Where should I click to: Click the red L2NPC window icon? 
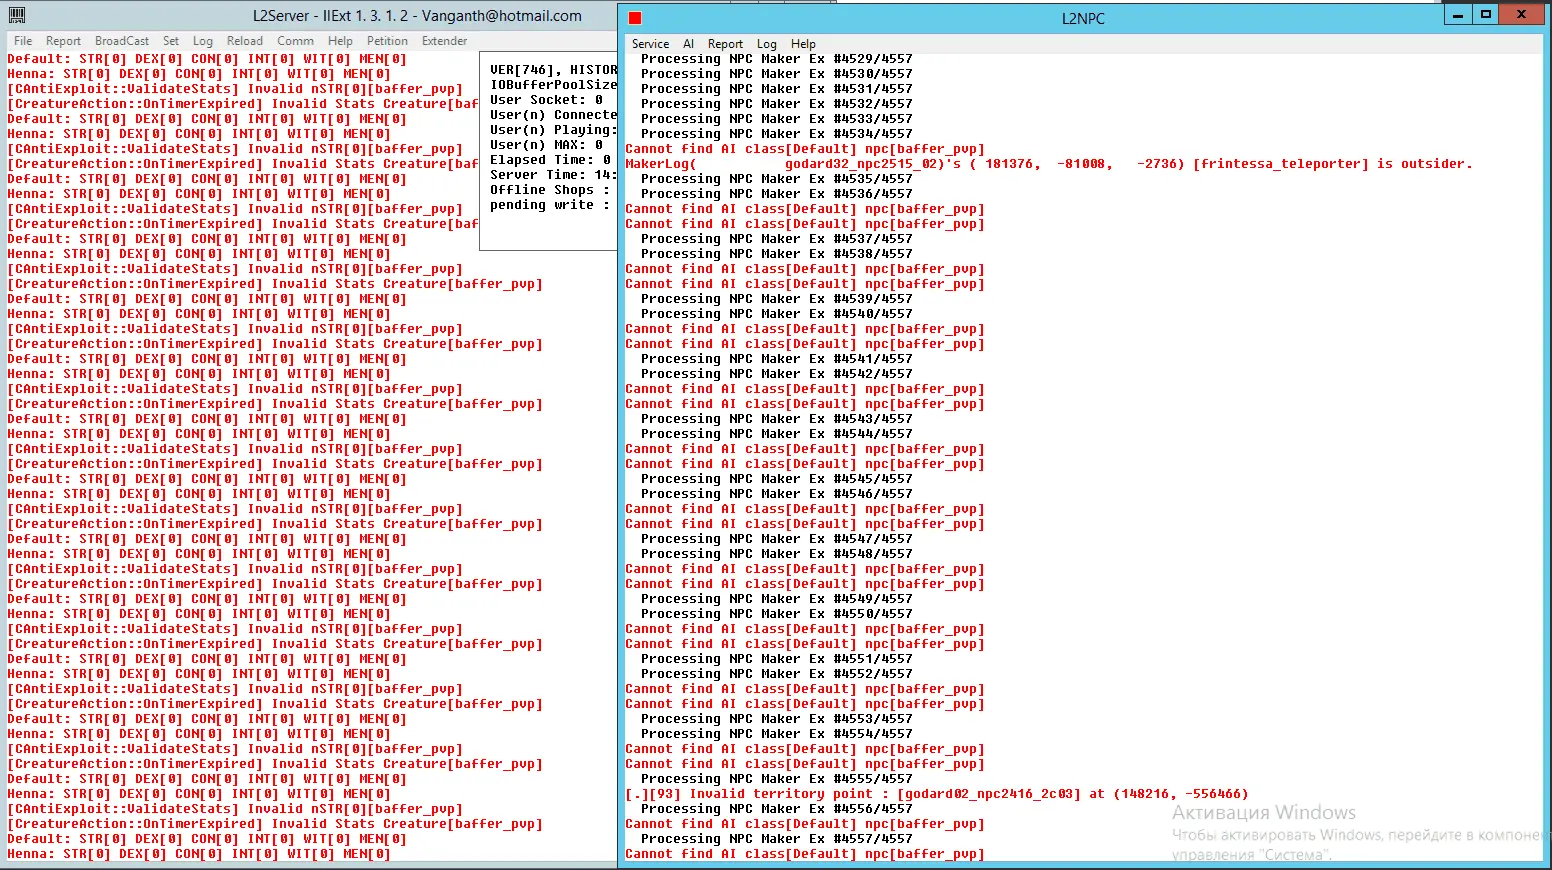click(634, 18)
